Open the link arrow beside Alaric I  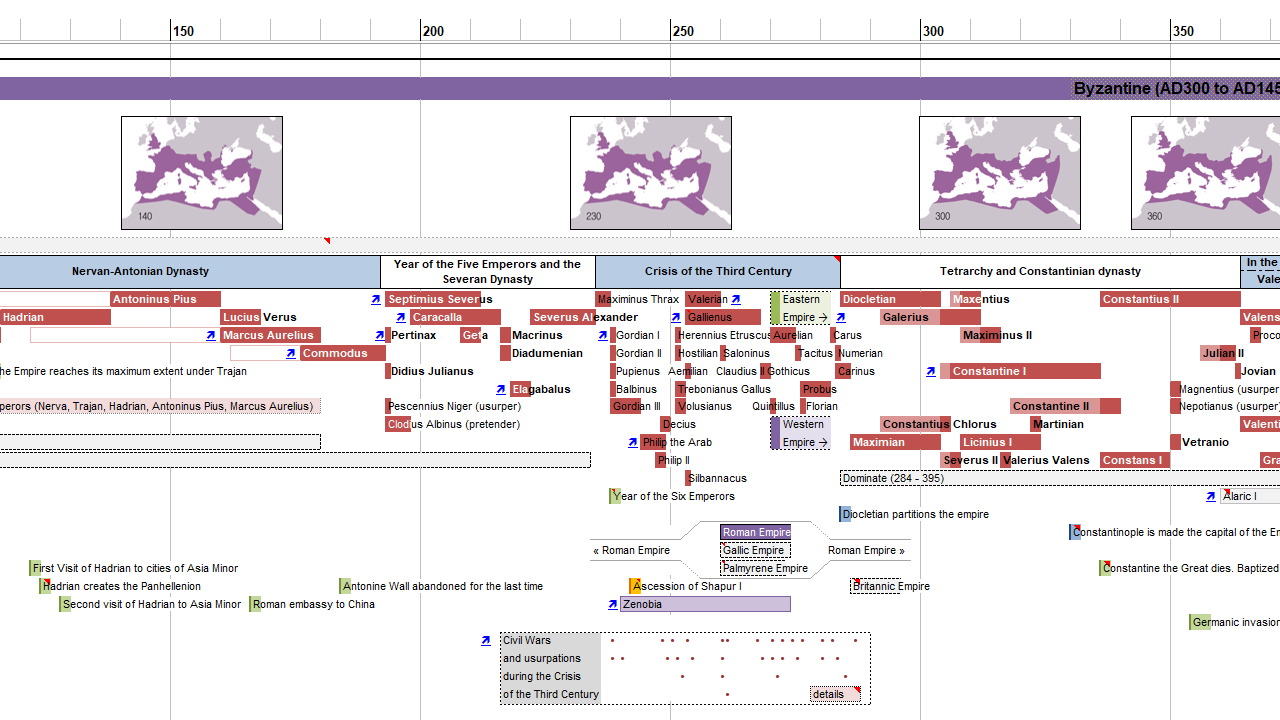(1211, 497)
